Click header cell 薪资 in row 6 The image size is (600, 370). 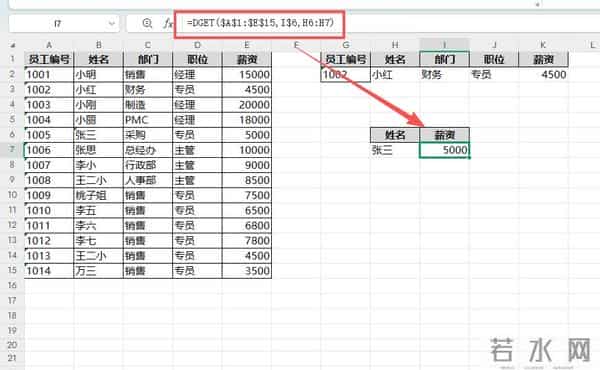click(x=445, y=135)
